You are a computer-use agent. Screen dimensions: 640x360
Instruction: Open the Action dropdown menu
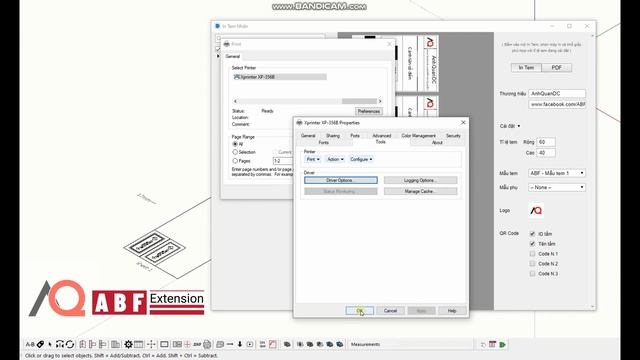tap(335, 159)
